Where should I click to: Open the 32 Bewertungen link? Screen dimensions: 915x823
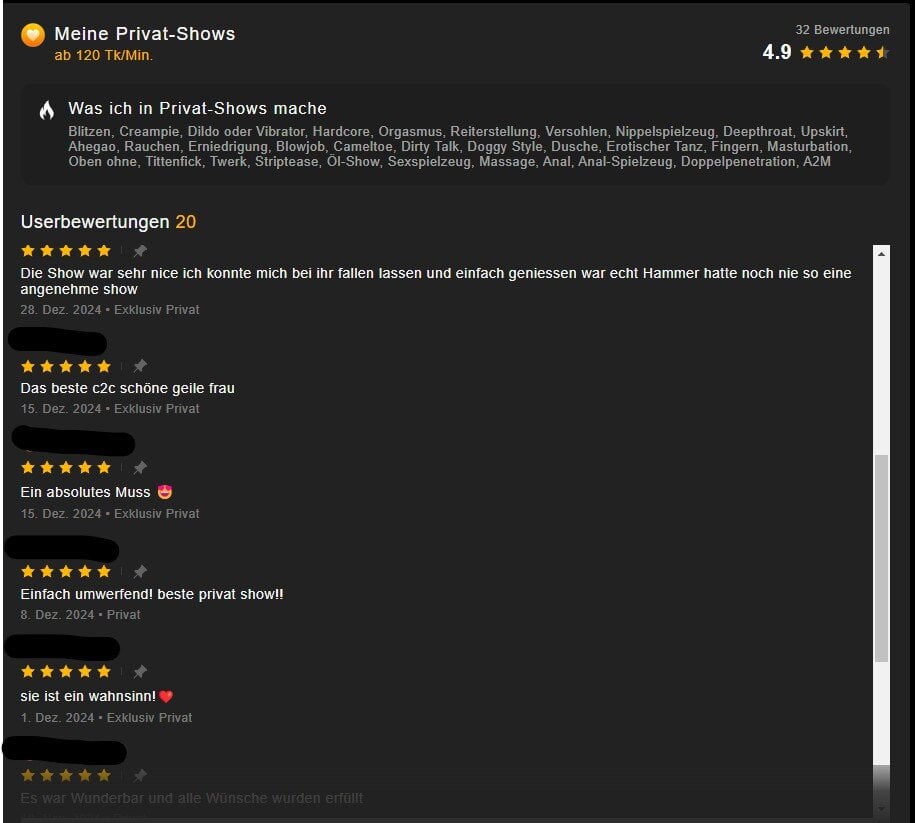click(842, 30)
